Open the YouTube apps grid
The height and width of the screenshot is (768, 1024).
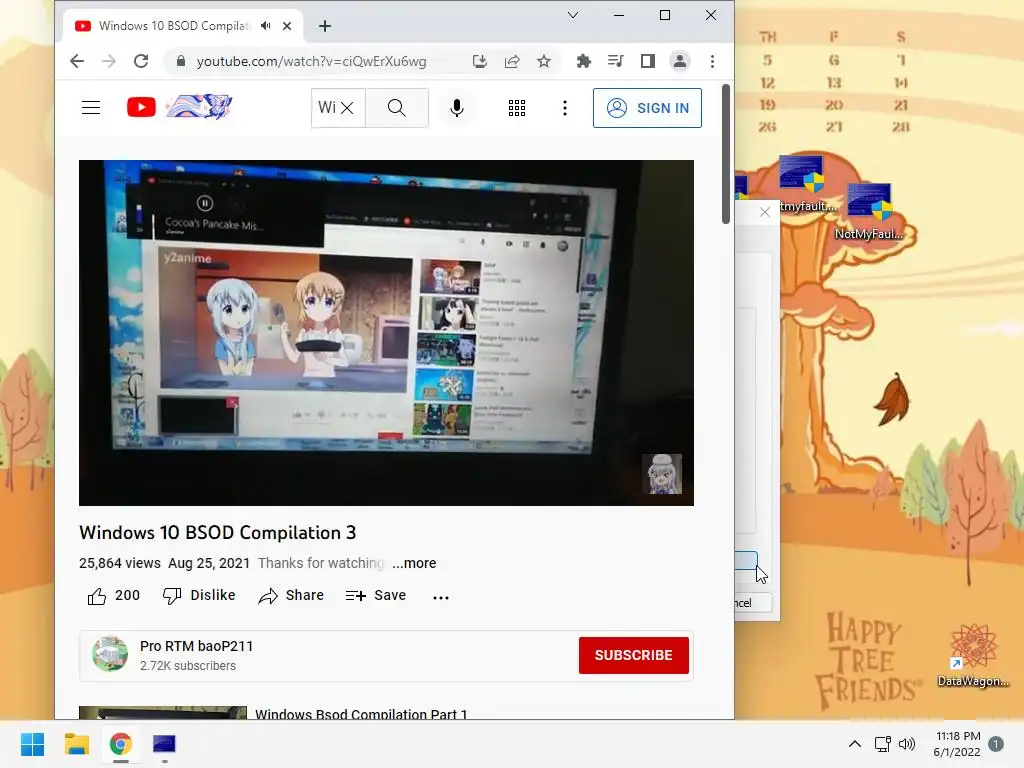[x=517, y=108]
